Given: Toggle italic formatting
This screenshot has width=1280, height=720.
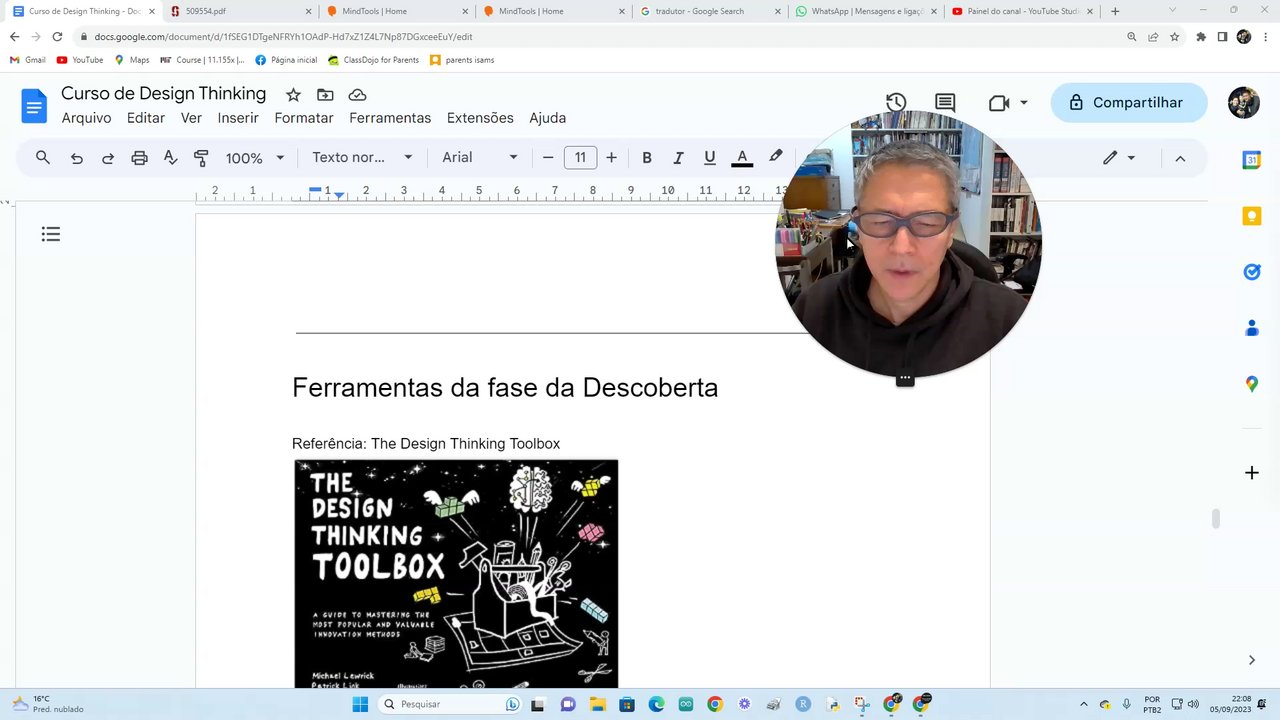Looking at the screenshot, I should point(678,158).
